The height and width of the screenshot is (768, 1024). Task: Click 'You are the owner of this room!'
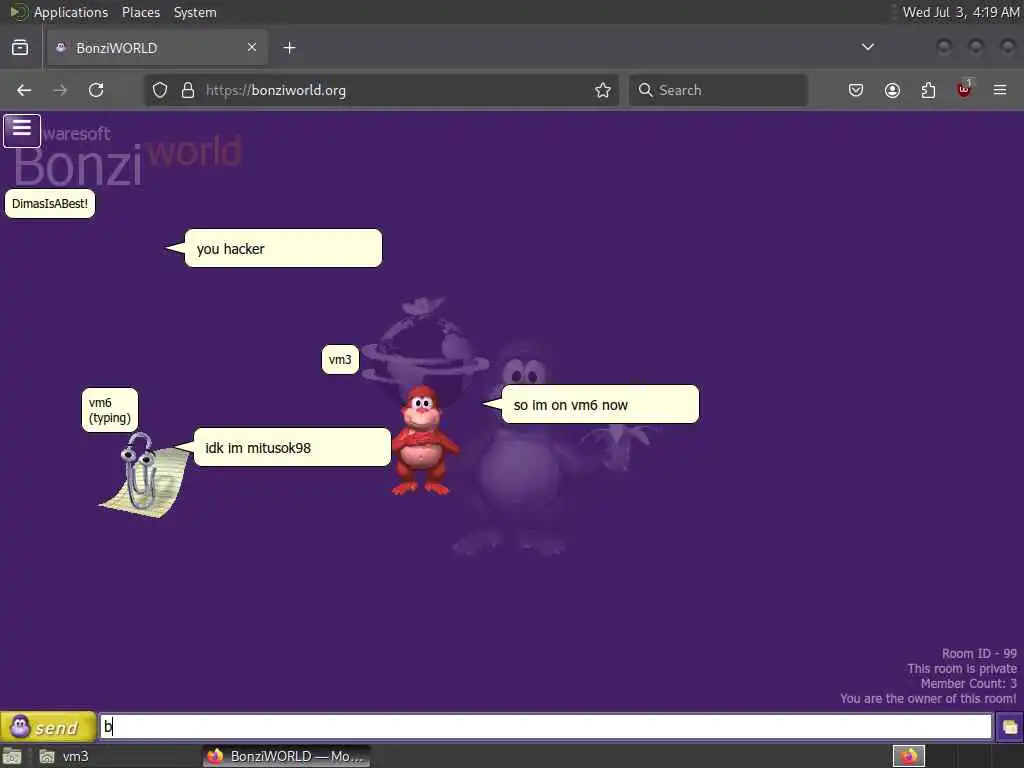click(x=928, y=699)
